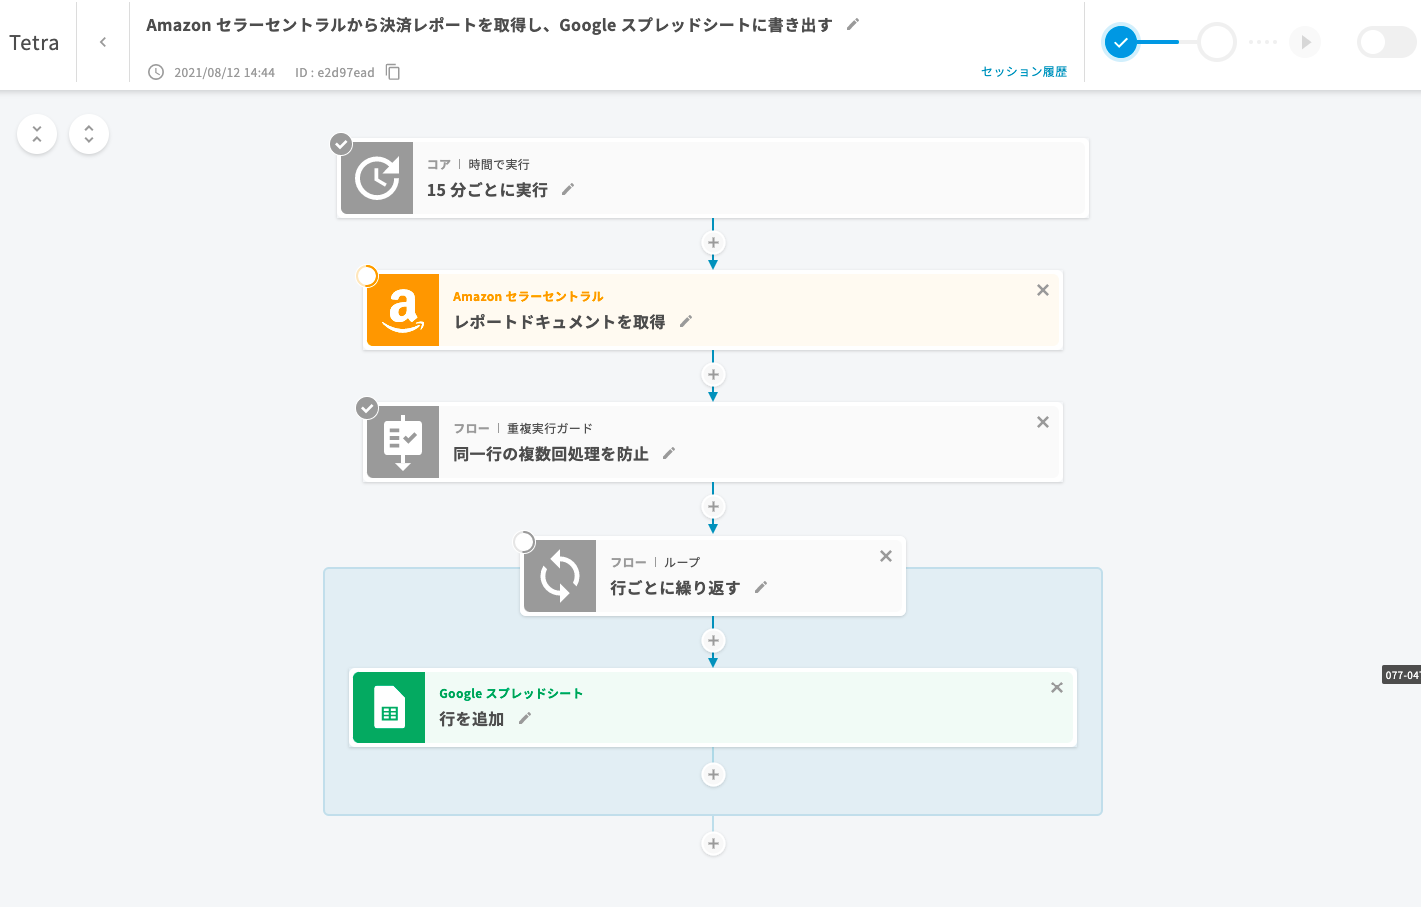Click the 重複実行ガード label
The width and height of the screenshot is (1421, 907).
tap(550, 428)
